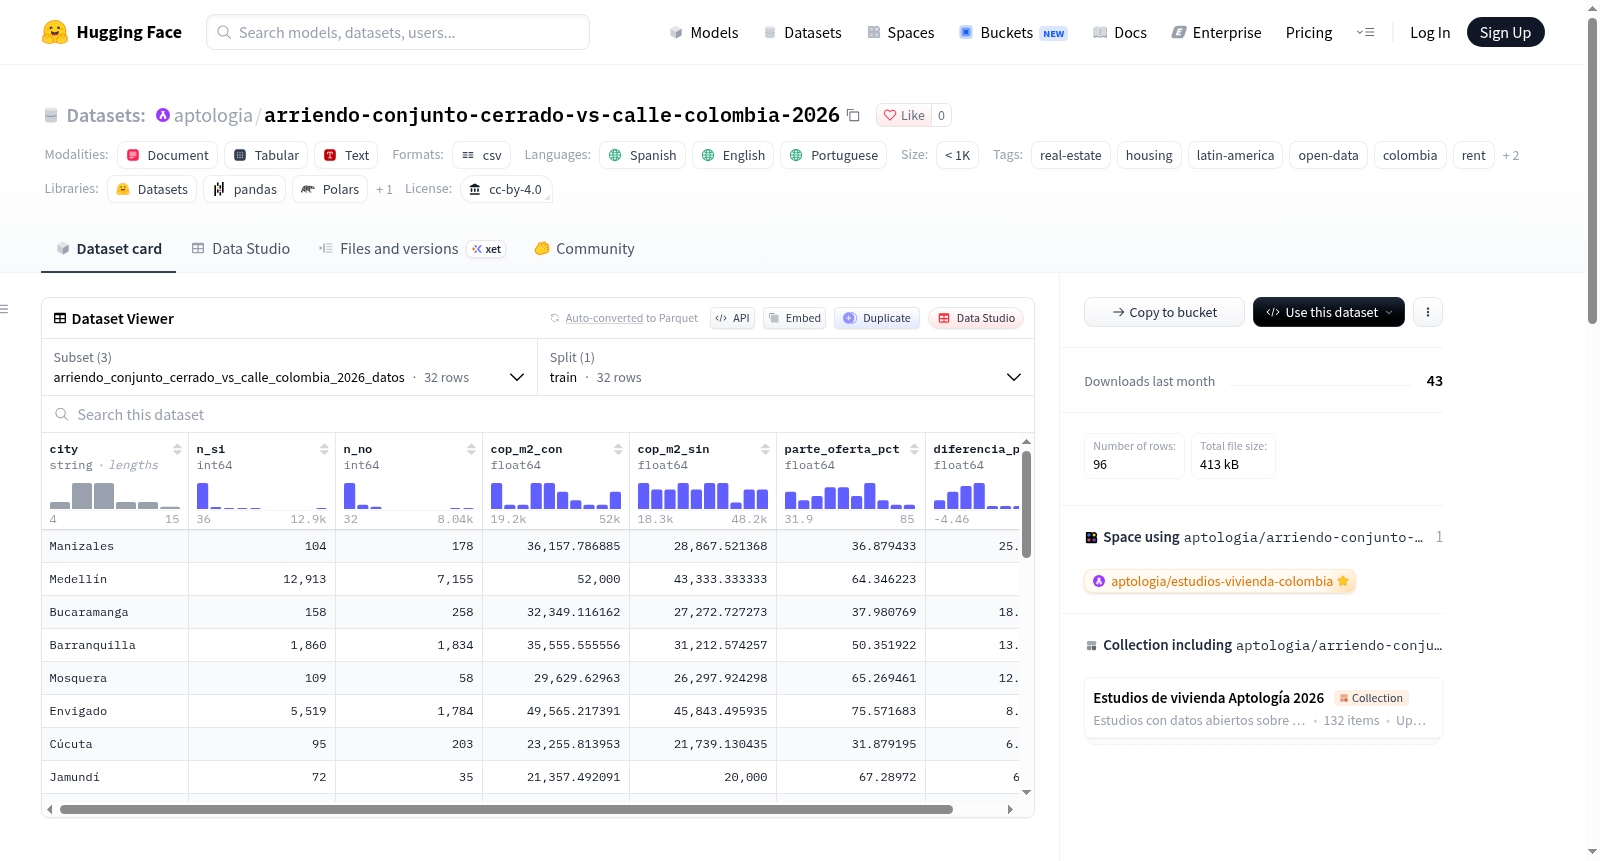The image size is (1600, 861).
Task: Go to the Community tab
Action: pyautogui.click(x=584, y=249)
